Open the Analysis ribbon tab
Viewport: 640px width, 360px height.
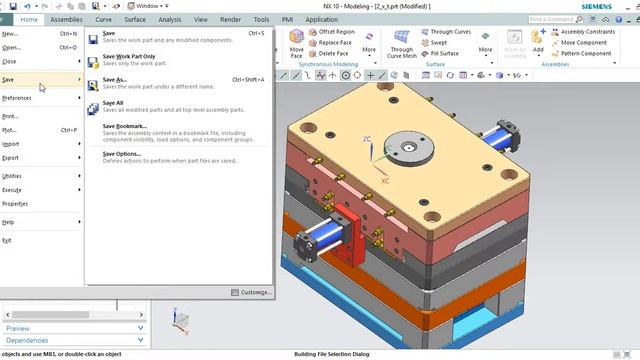click(170, 20)
